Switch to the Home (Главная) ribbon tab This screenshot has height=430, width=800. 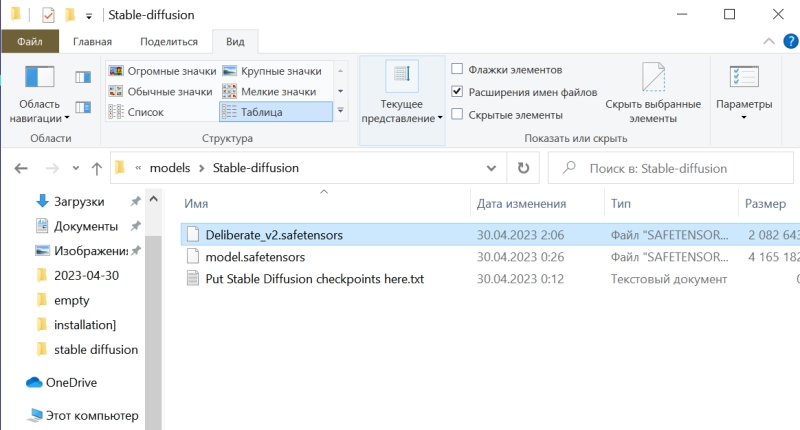[92, 42]
